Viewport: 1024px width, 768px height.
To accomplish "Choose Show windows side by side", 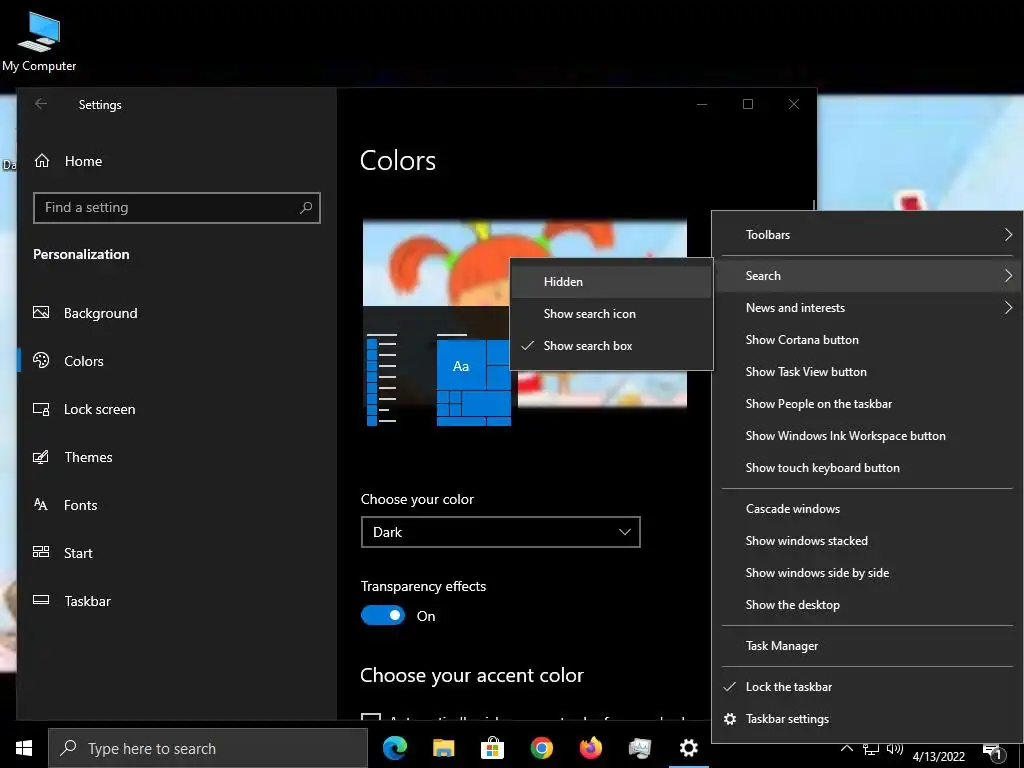I will (869, 573).
